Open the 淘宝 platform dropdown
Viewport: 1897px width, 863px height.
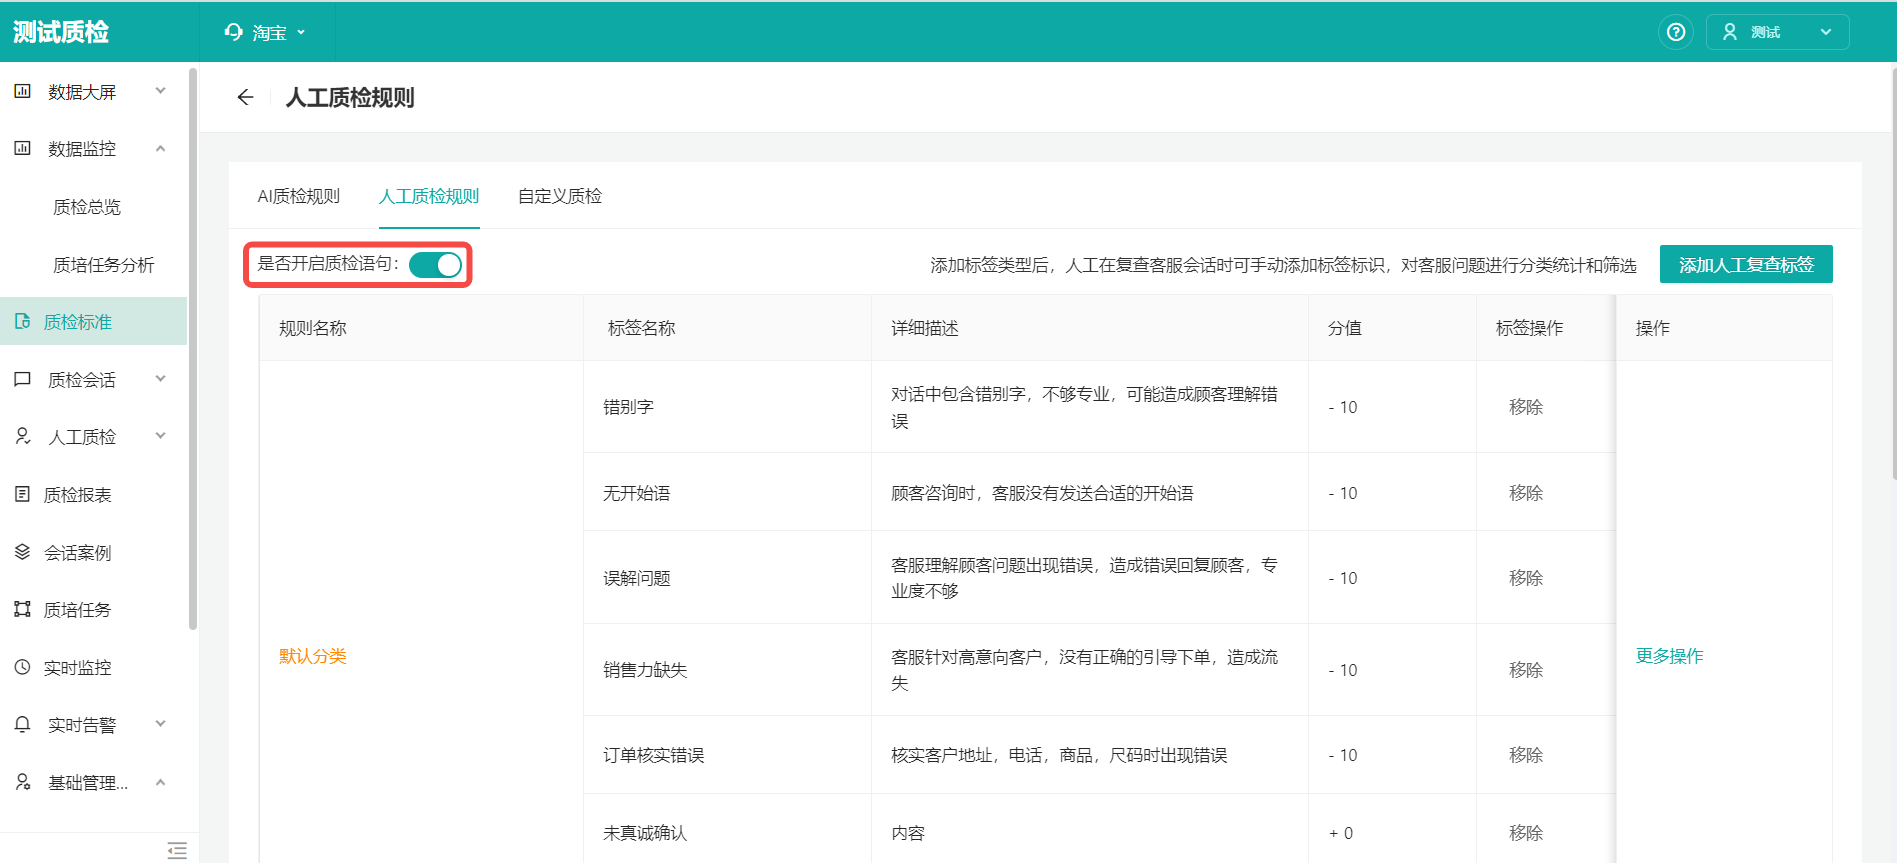[266, 32]
